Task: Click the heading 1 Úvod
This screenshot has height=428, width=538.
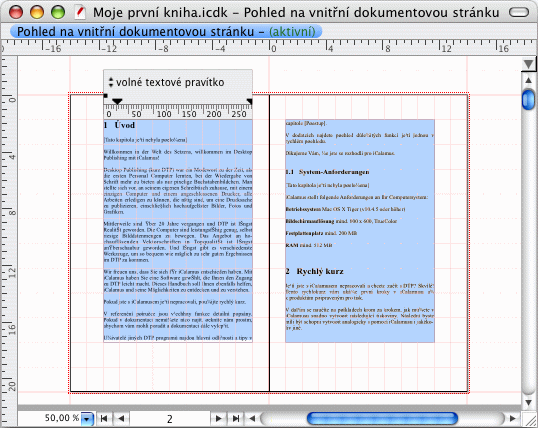Action: pyautogui.click(x=119, y=125)
